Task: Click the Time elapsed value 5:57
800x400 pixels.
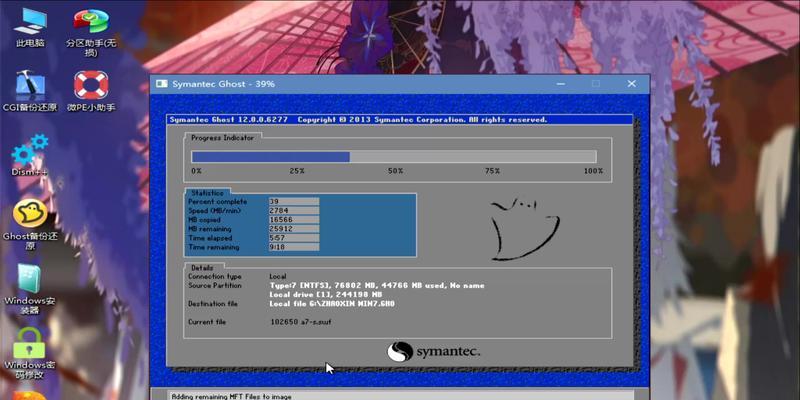Action: pyautogui.click(x=294, y=238)
